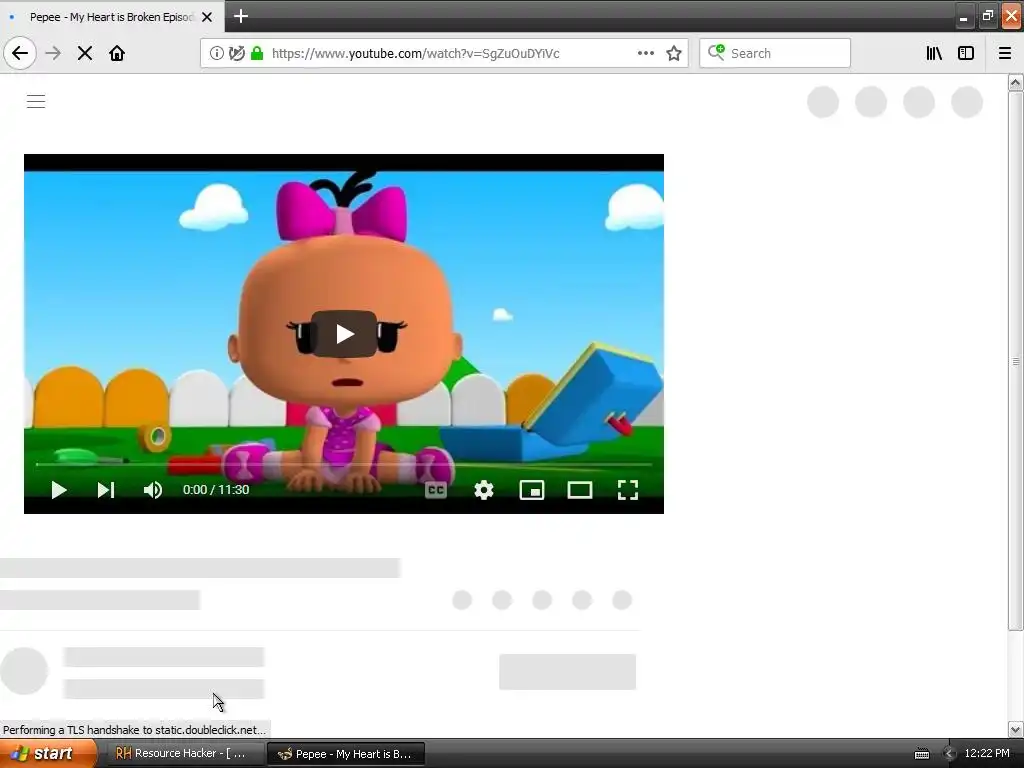1024x768 pixels.
Task: Switch to theater mode
Action: click(x=580, y=490)
